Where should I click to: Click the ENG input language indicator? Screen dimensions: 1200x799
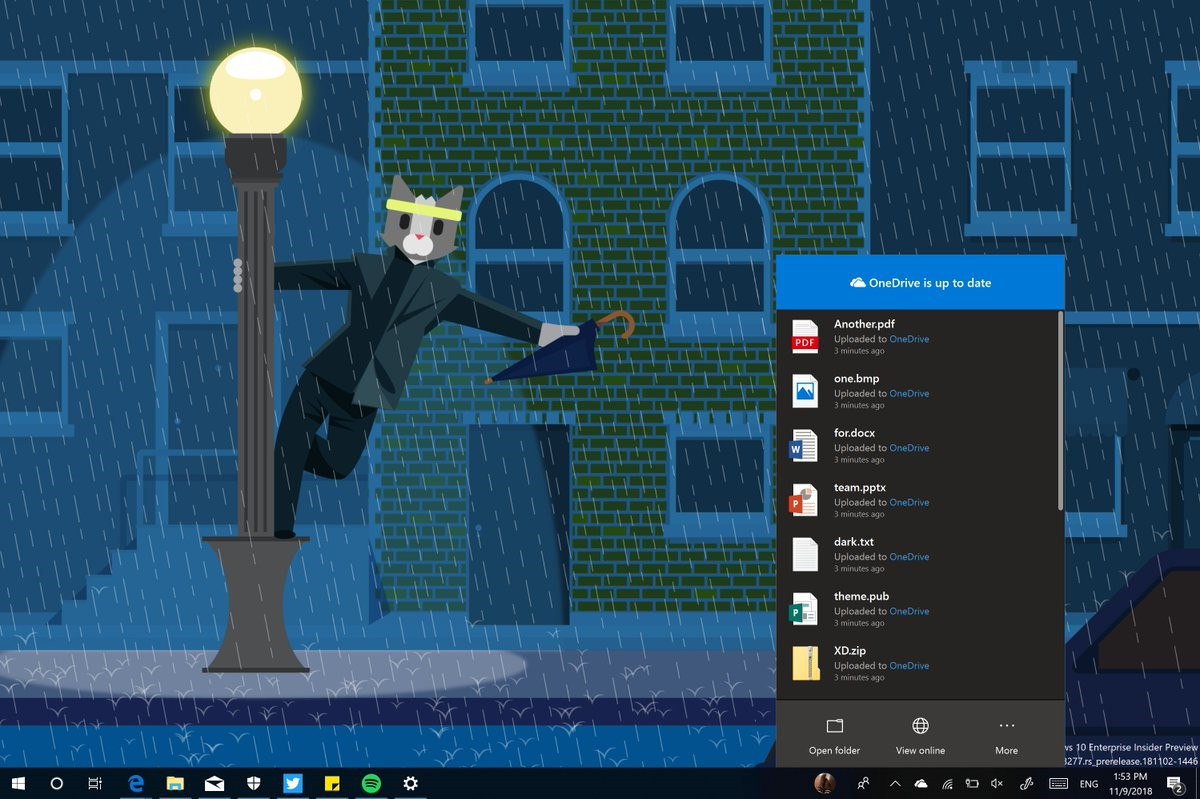(x=1089, y=783)
